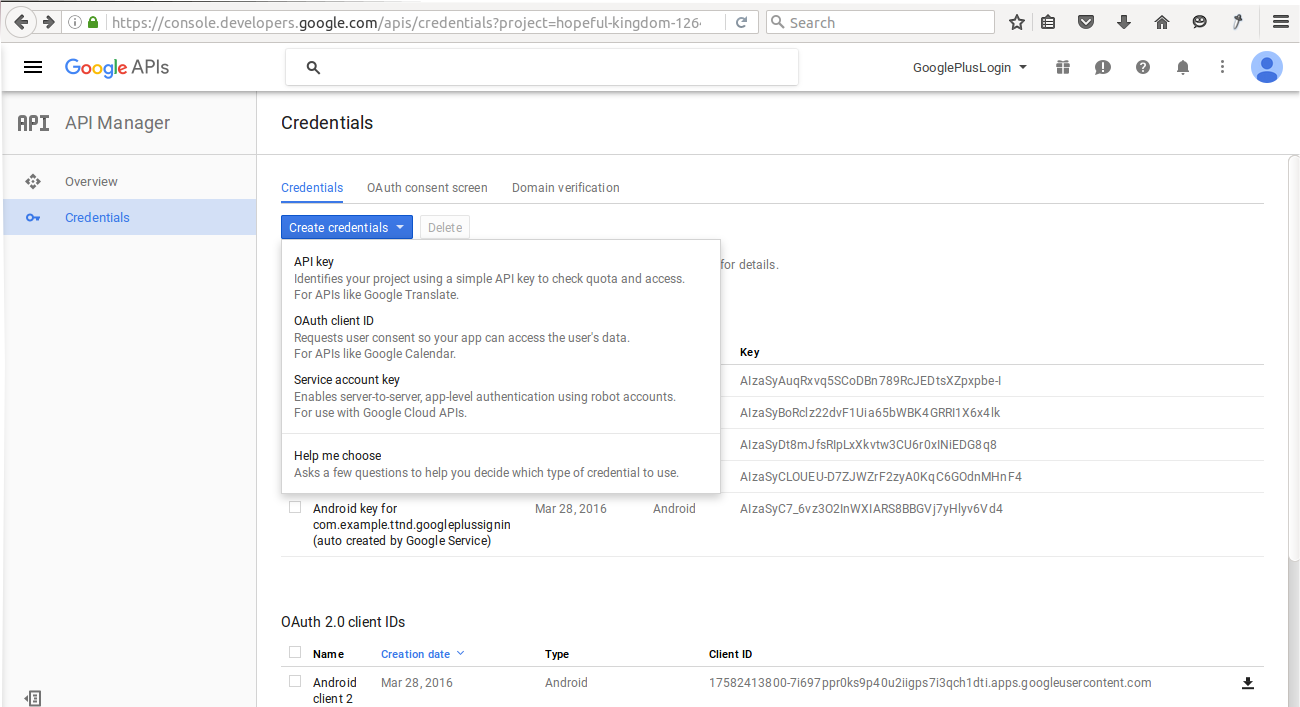Image resolution: width=1300 pixels, height=707 pixels.
Task: Open the Domain verification tab
Action: [566, 188]
